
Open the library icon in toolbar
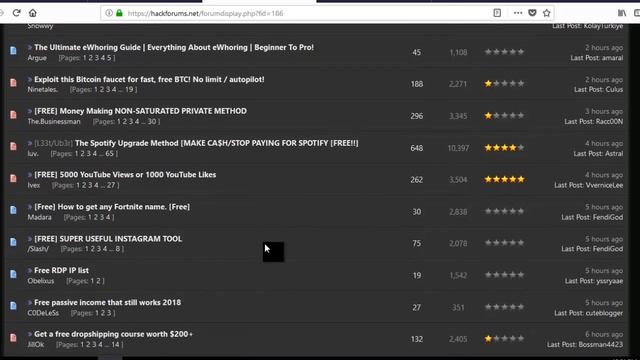(622, 13)
